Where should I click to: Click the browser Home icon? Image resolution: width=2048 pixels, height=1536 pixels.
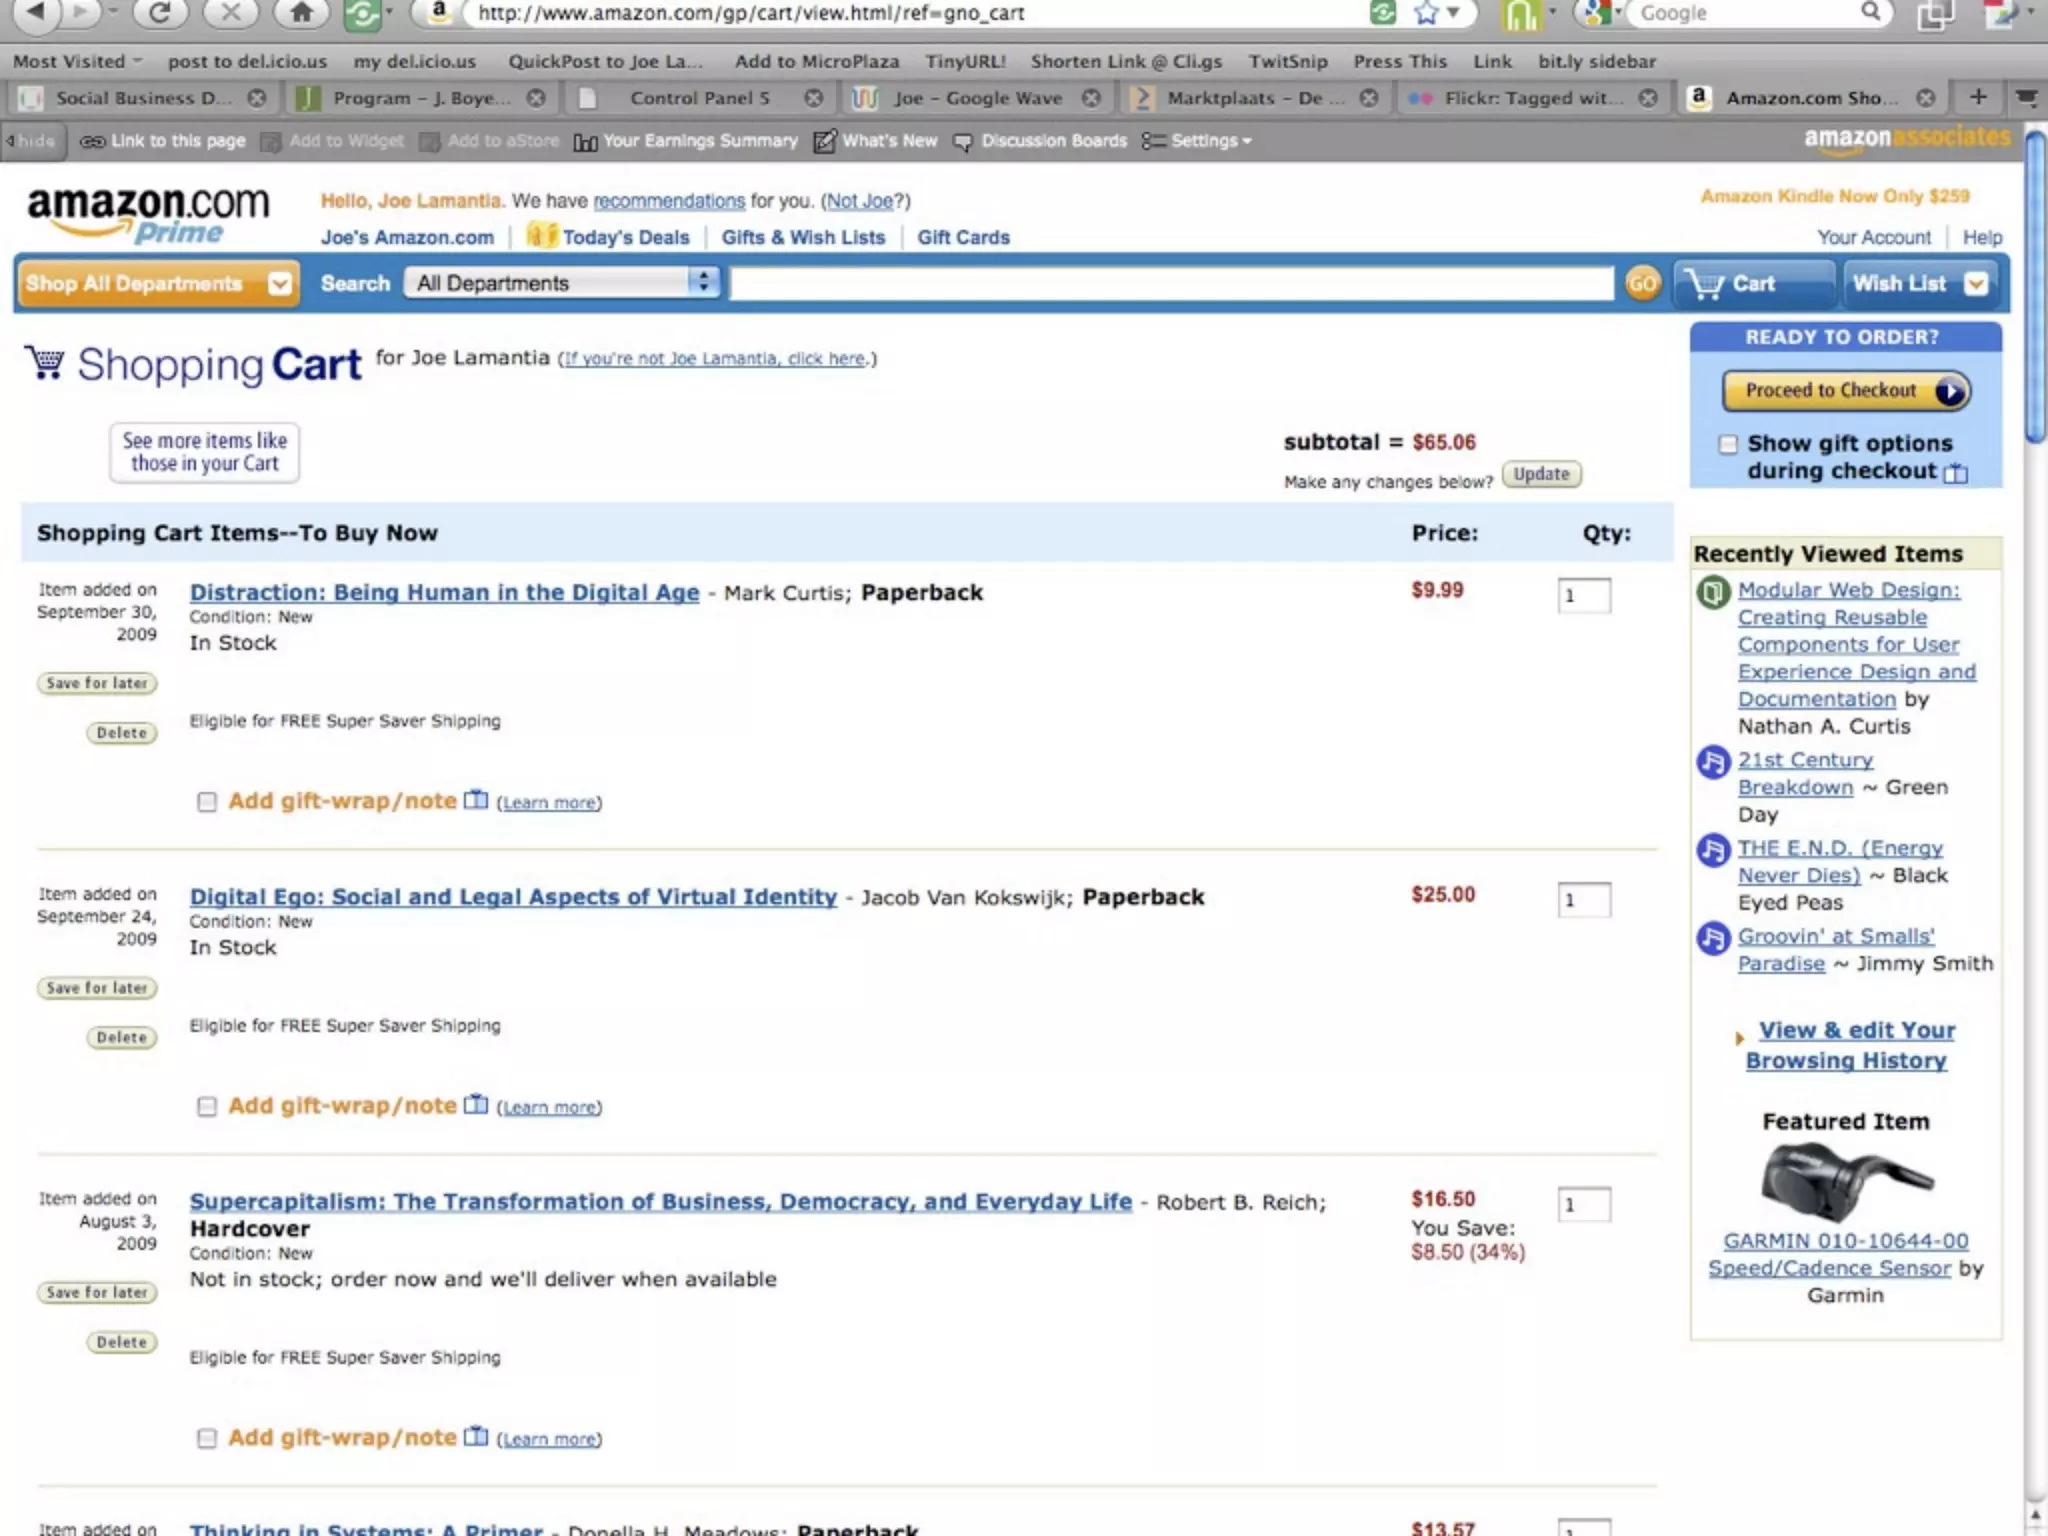click(301, 13)
